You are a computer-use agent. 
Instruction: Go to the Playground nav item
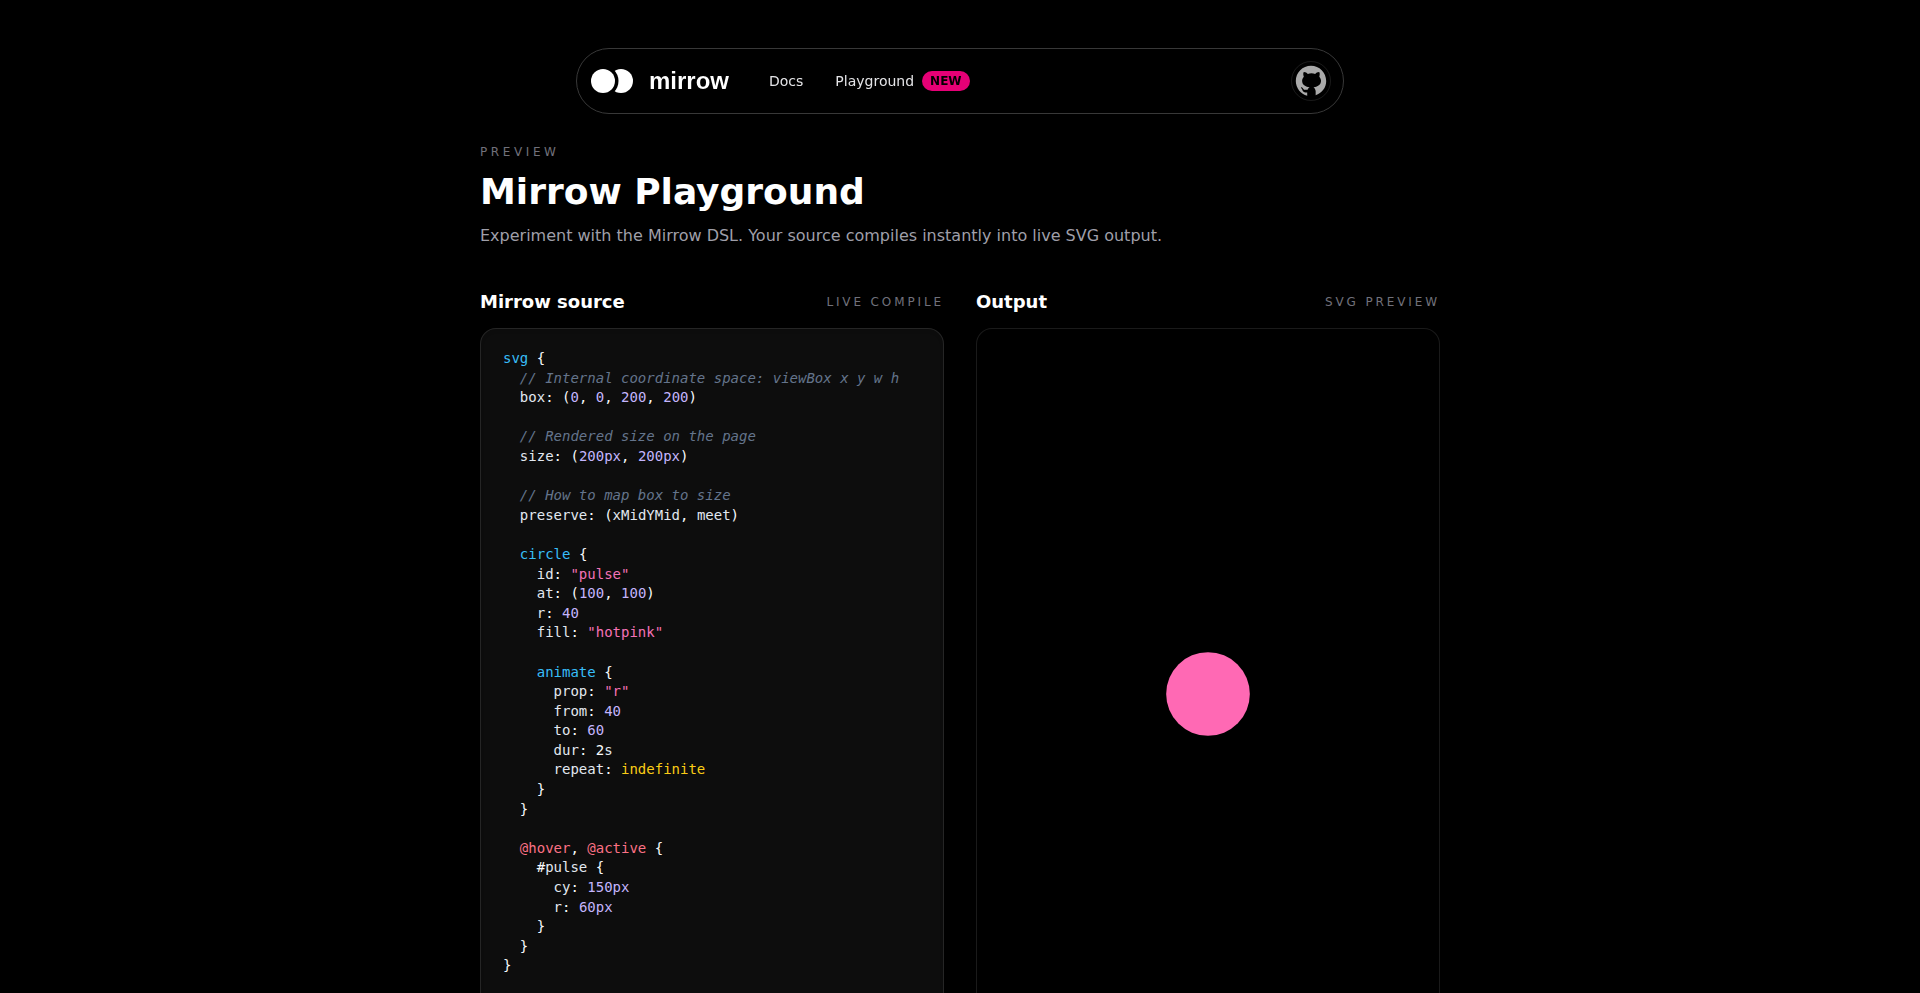point(874,81)
